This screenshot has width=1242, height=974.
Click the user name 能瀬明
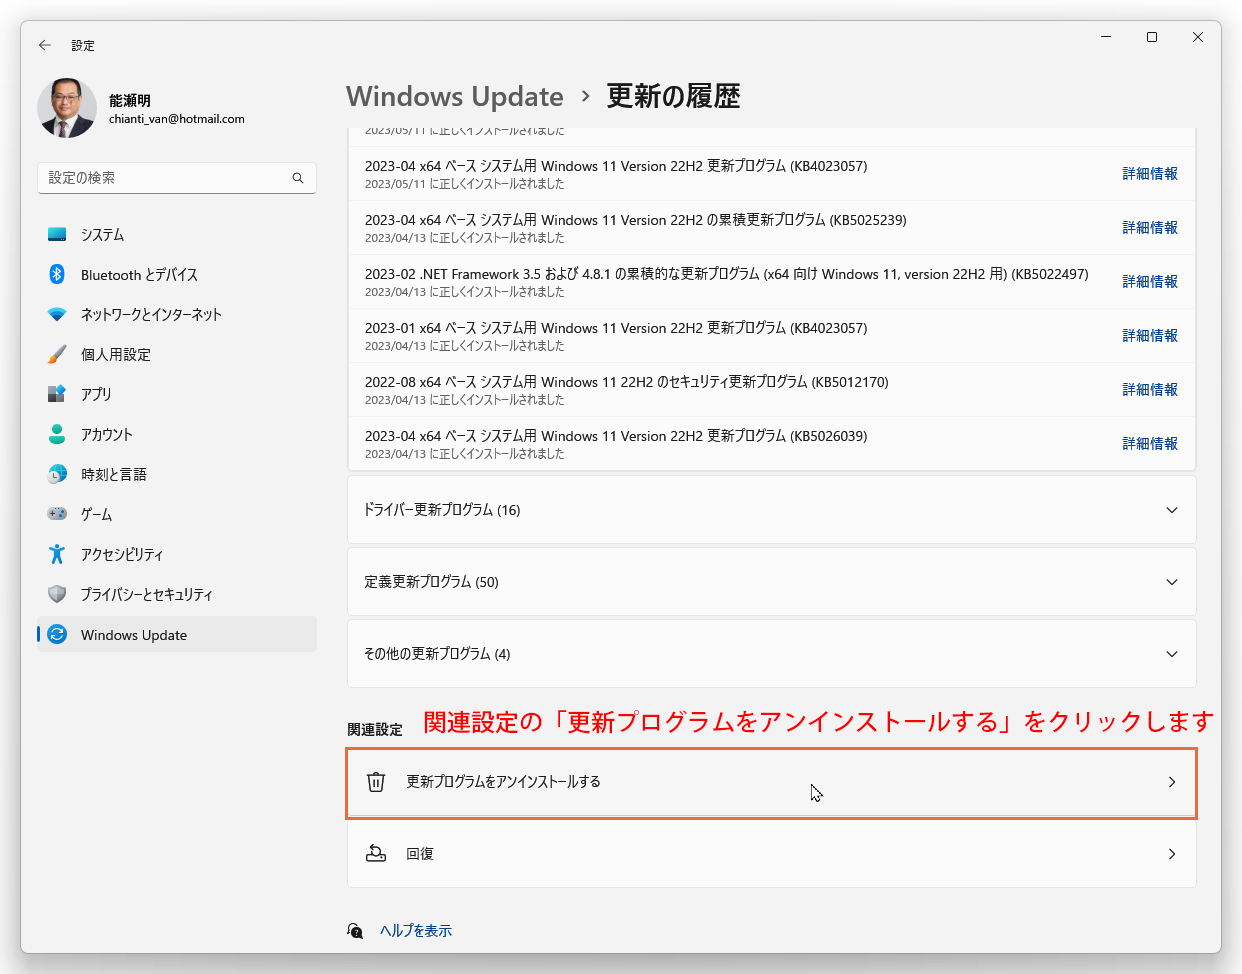click(x=130, y=101)
